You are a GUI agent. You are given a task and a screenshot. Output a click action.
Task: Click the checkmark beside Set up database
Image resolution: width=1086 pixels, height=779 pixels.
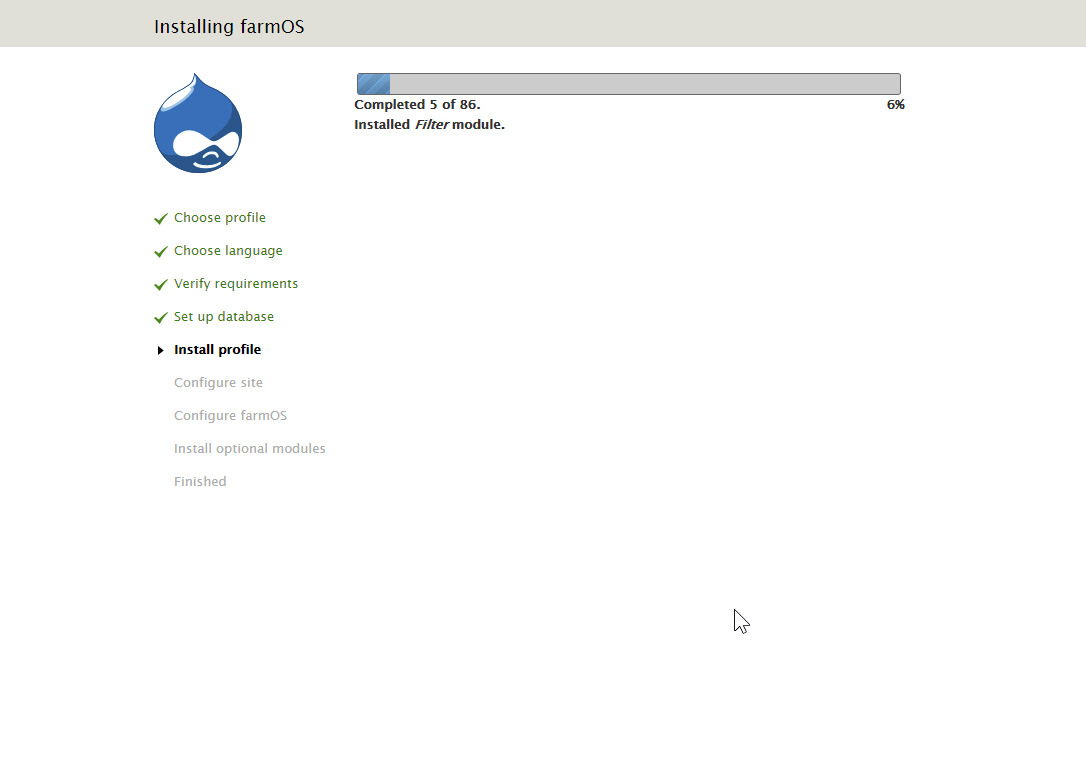161,318
